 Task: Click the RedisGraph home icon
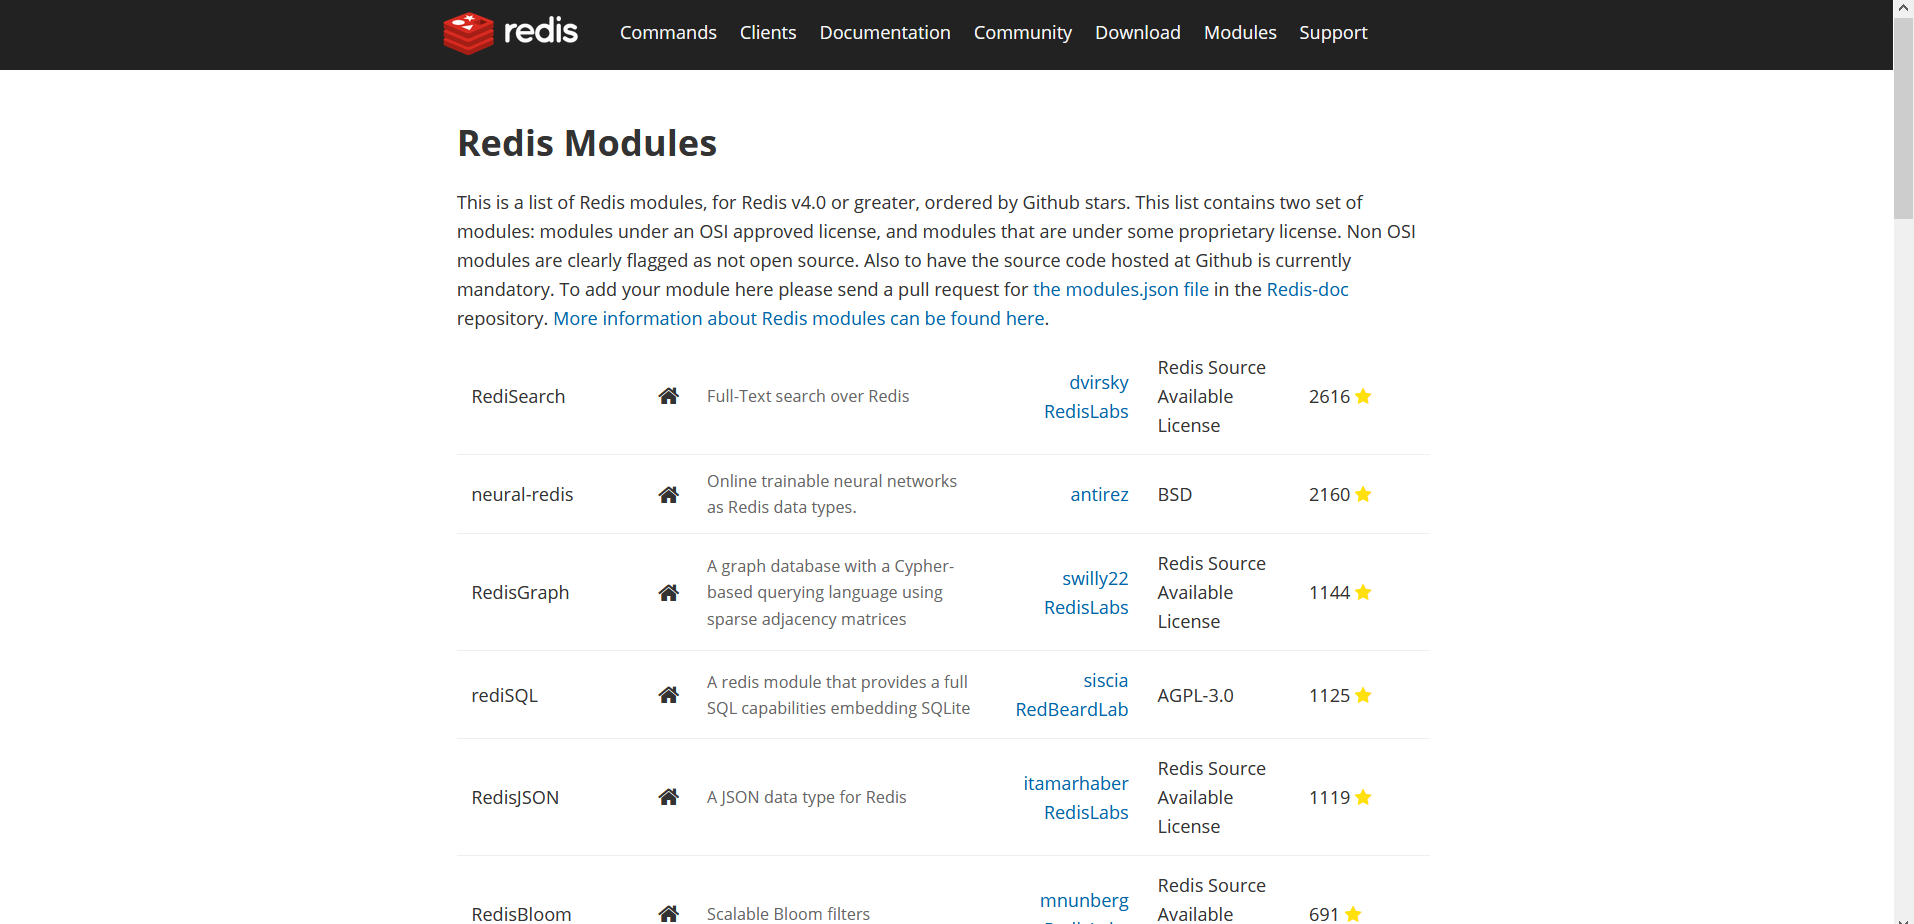pyautogui.click(x=669, y=592)
